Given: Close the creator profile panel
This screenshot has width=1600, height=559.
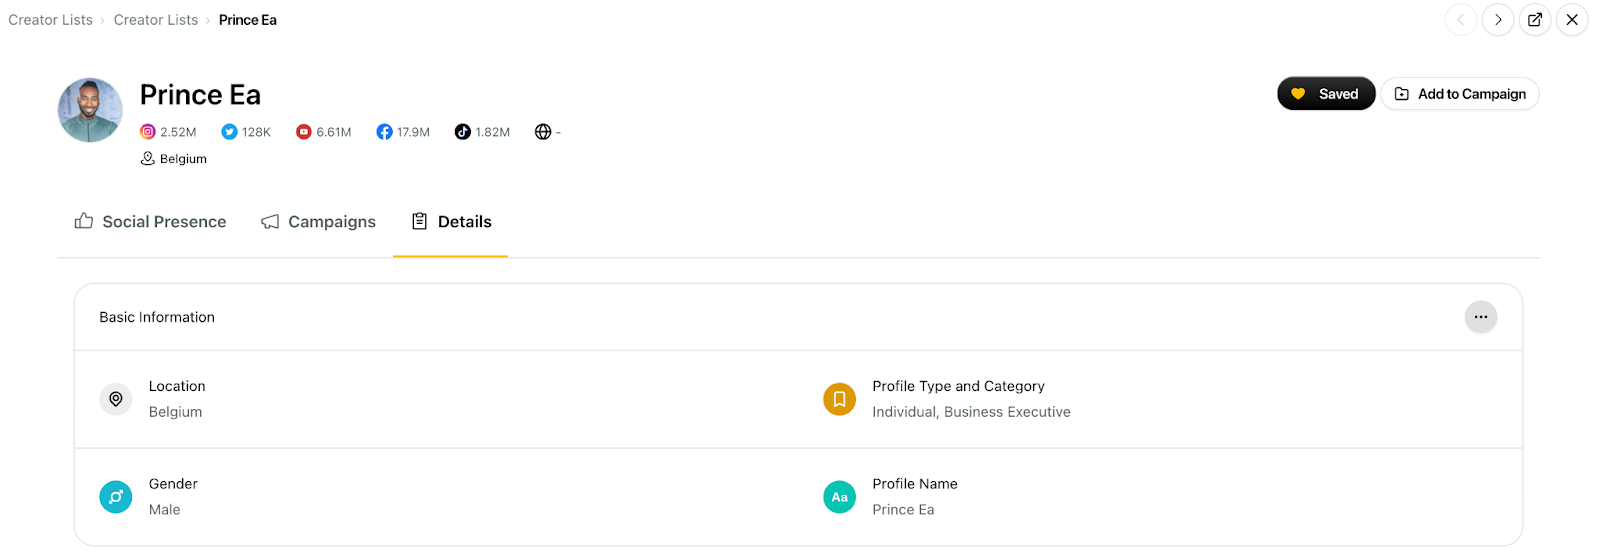Looking at the screenshot, I should tap(1572, 20).
